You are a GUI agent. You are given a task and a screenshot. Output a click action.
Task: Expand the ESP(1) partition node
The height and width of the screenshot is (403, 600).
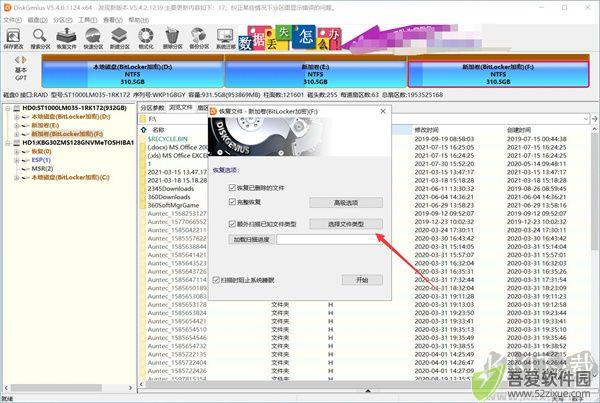[17, 160]
